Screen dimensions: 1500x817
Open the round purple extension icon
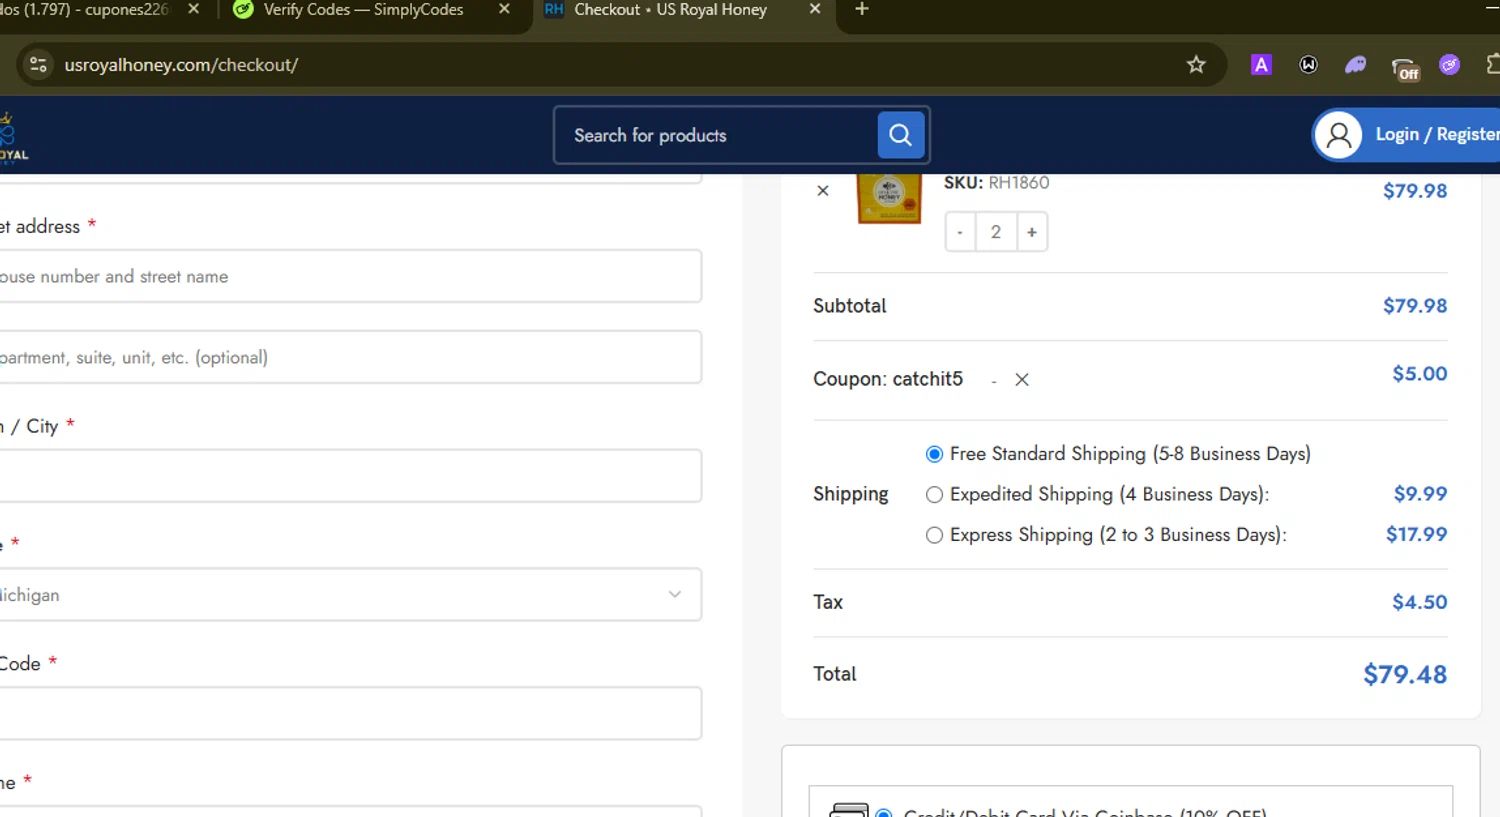click(1449, 65)
